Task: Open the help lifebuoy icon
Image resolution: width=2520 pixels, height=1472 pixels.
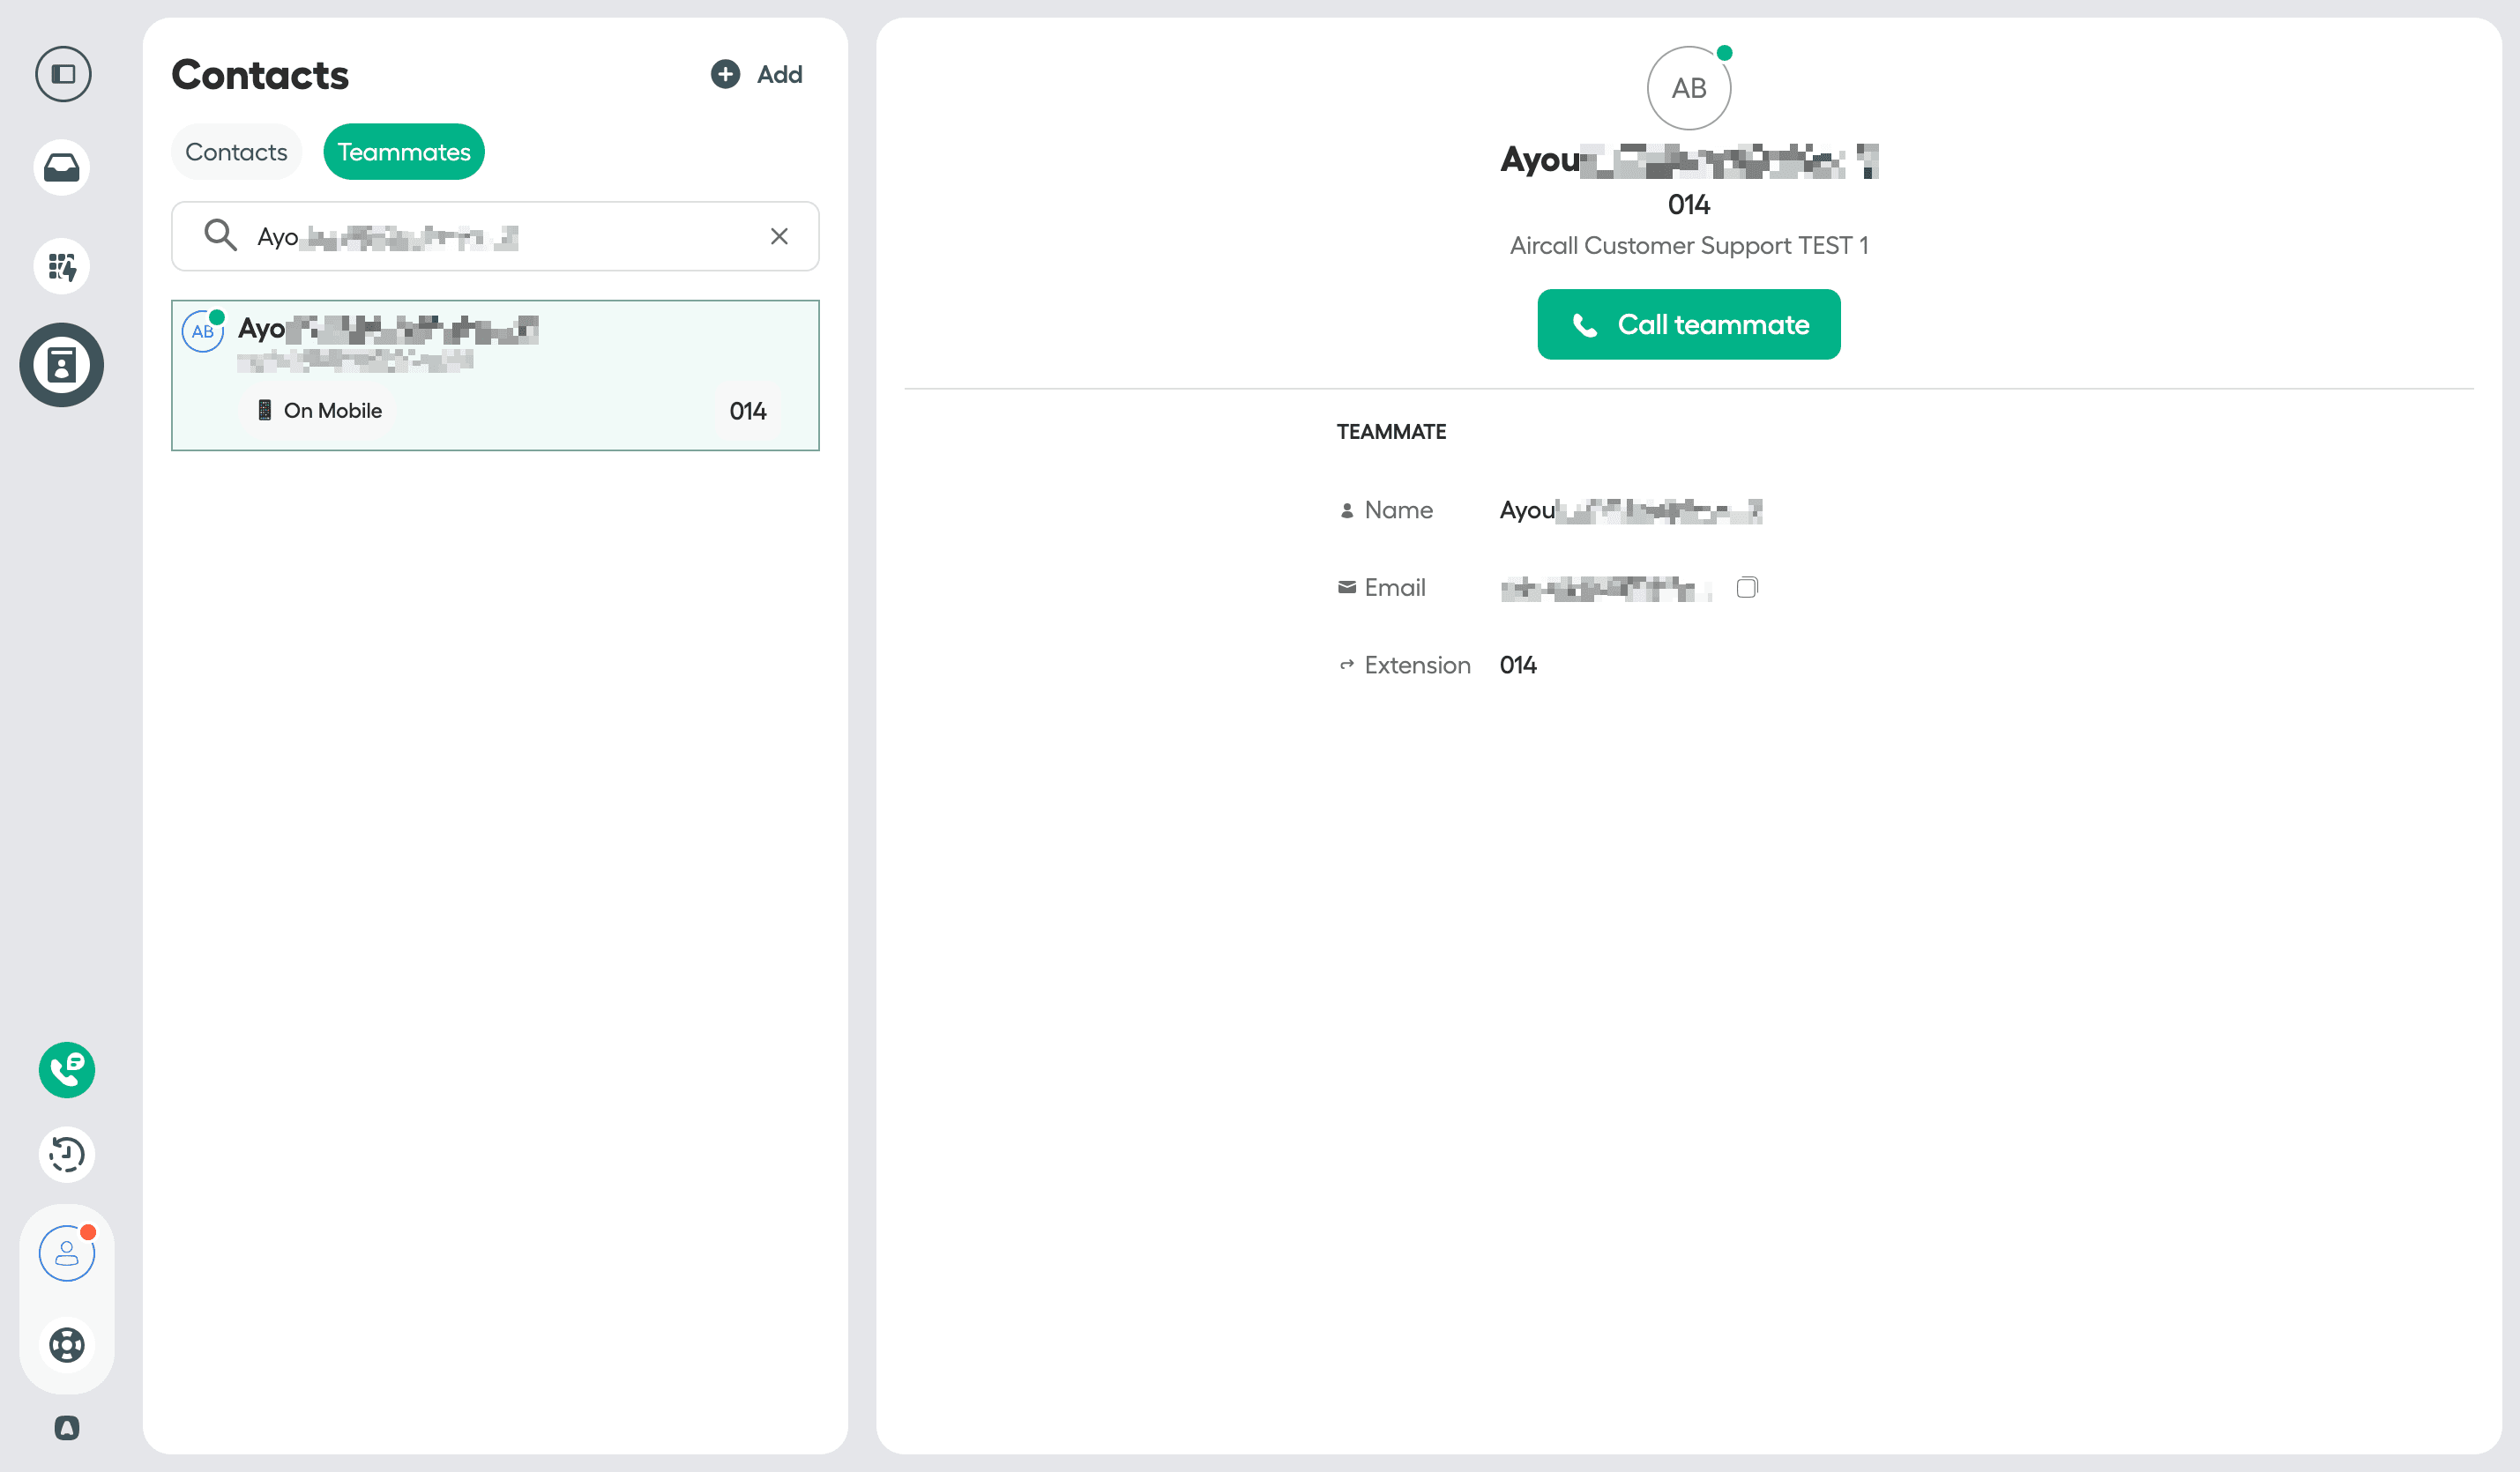Action: click(x=67, y=1344)
